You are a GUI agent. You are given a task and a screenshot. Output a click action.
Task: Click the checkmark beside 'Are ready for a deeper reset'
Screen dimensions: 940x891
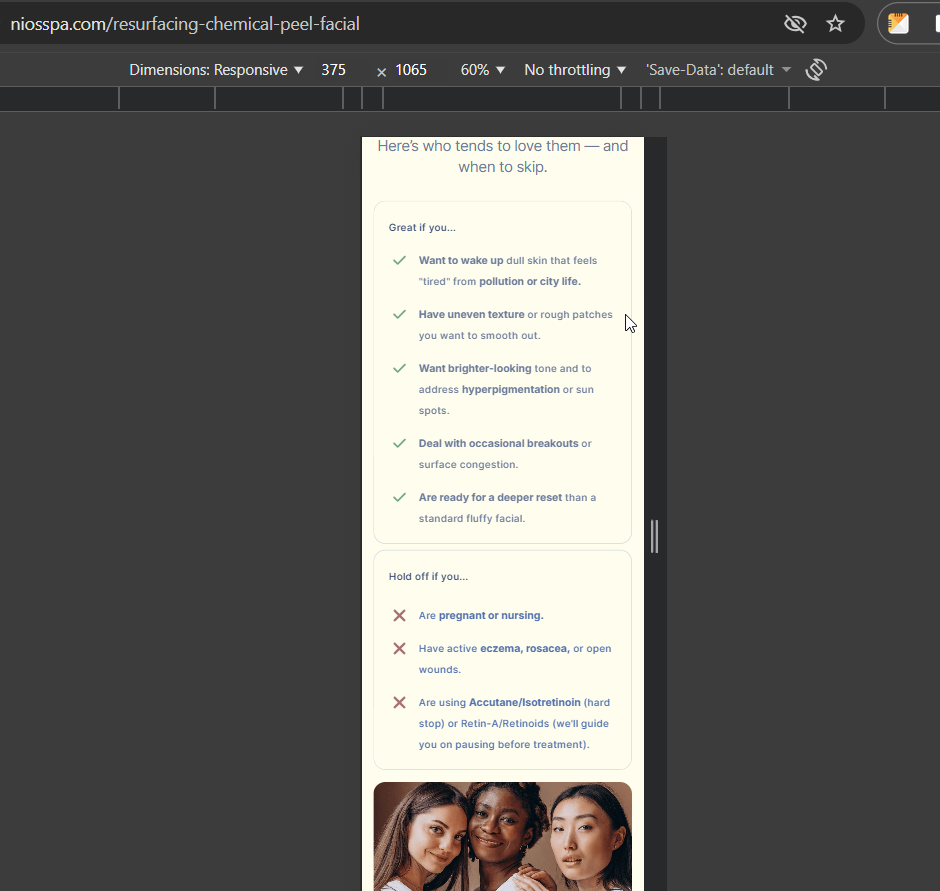tap(399, 497)
